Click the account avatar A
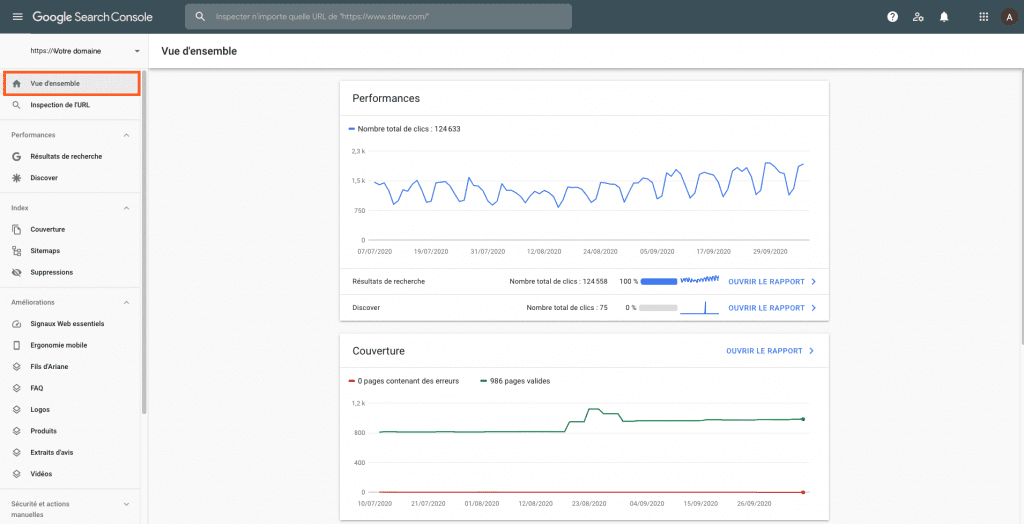1024x524 pixels. 1009,17
